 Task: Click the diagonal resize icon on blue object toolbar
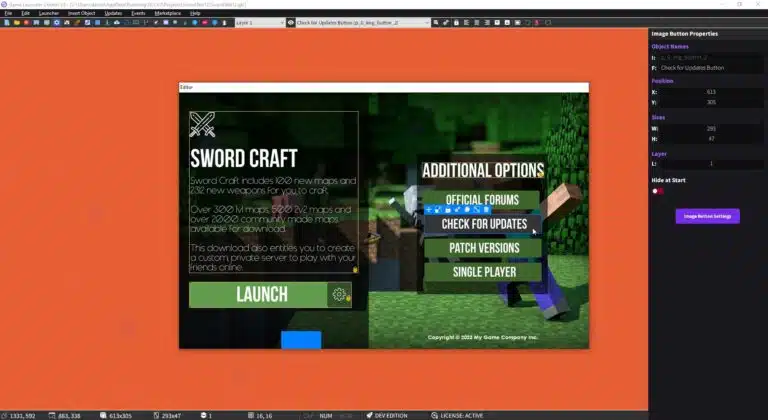pyautogui.click(x=477, y=210)
